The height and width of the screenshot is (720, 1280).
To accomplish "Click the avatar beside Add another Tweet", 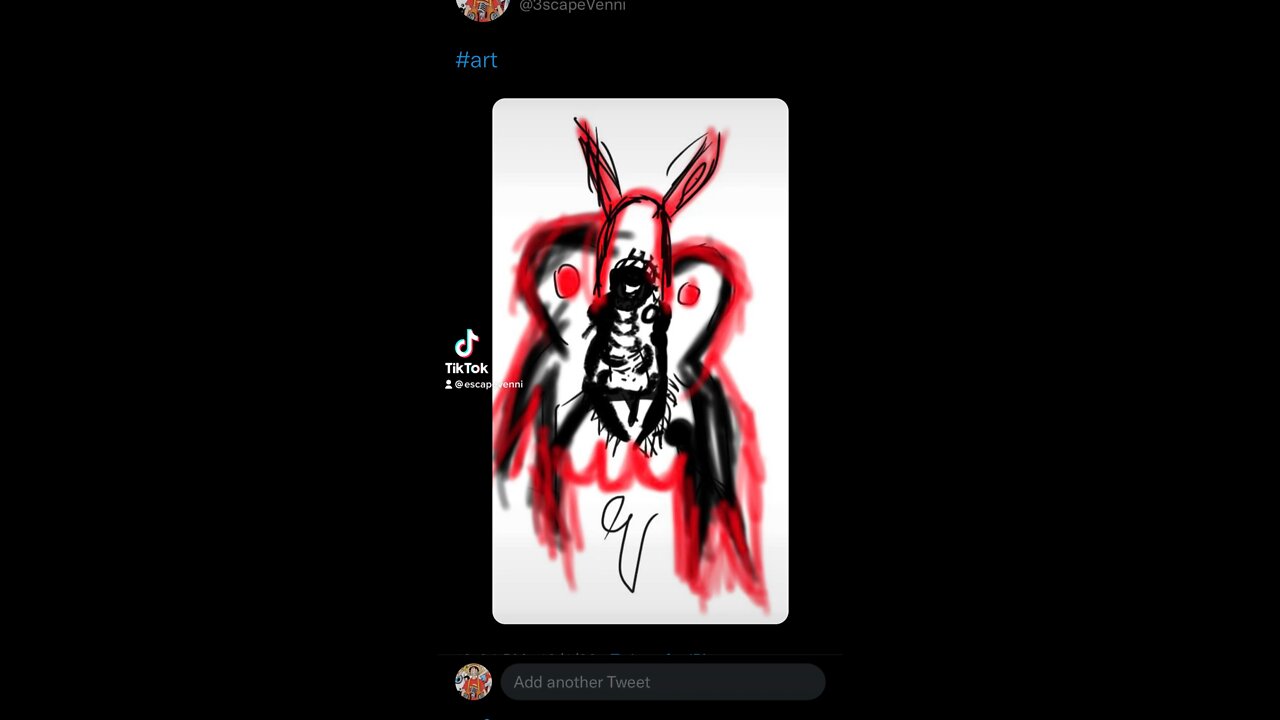I will click(474, 682).
